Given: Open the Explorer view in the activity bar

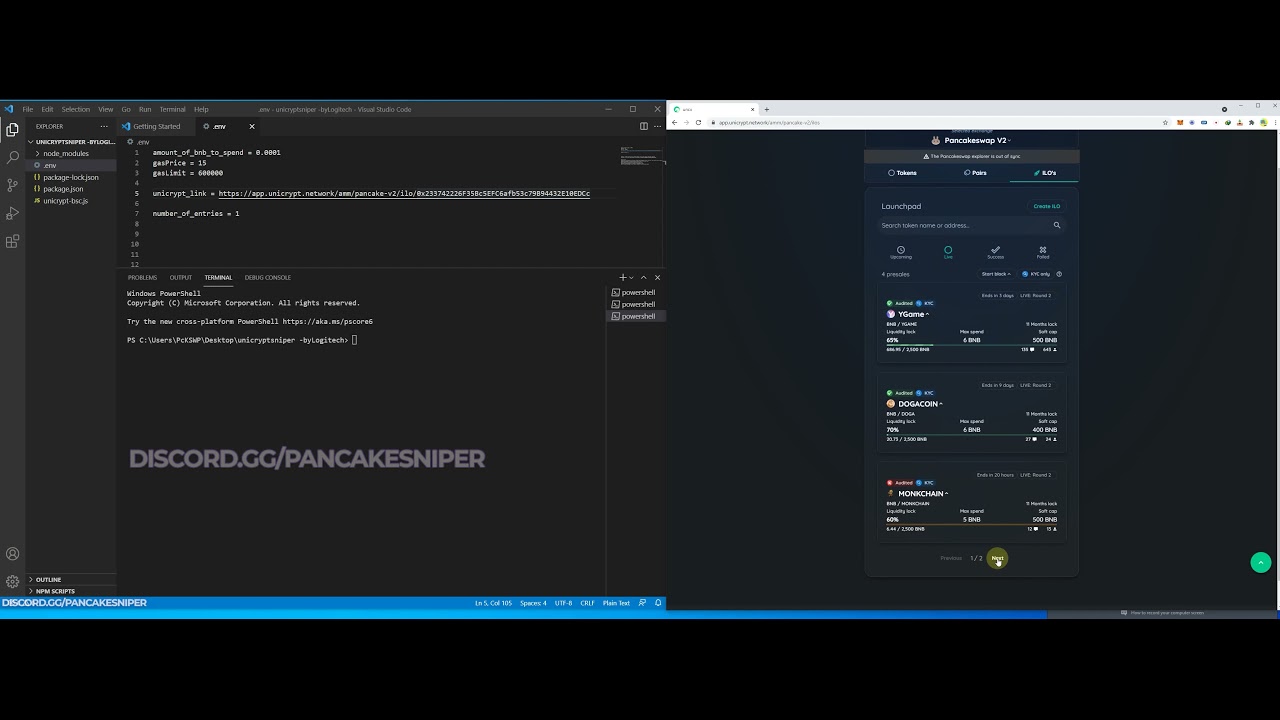Looking at the screenshot, I should (12, 129).
